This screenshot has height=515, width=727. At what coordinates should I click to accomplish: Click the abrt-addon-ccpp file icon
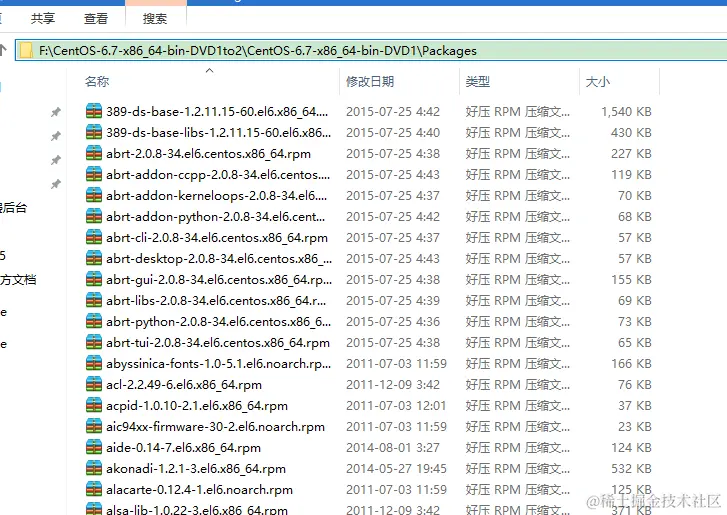point(94,174)
